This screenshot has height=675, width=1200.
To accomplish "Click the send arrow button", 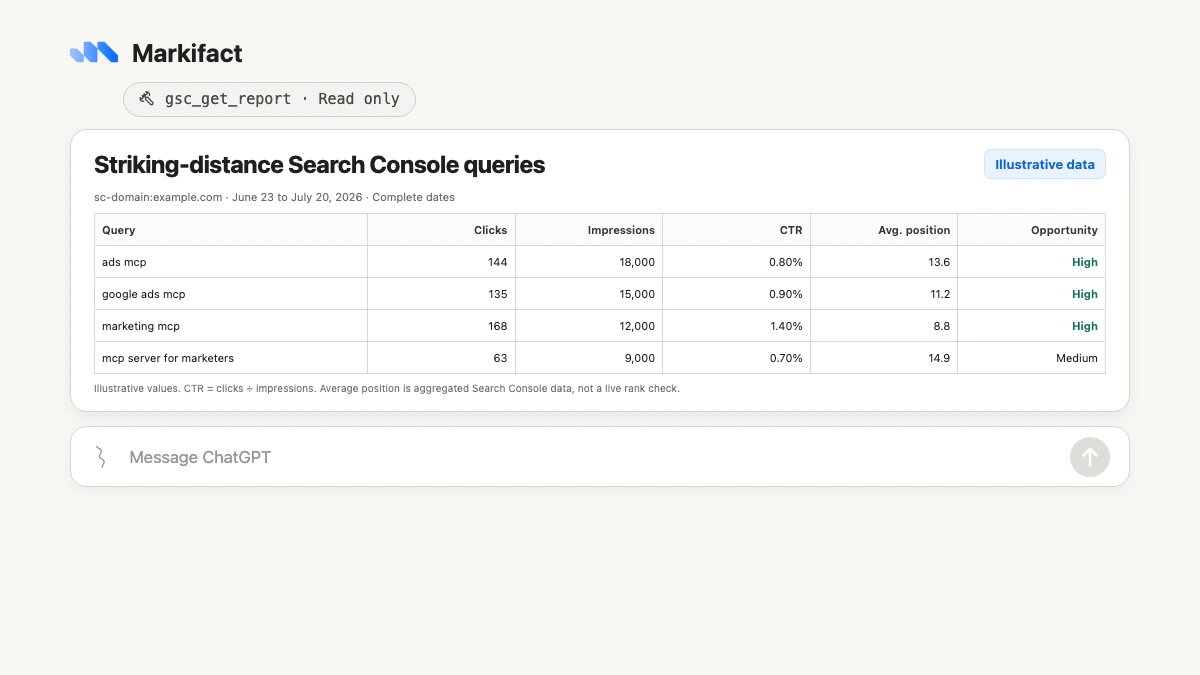I will click(x=1090, y=457).
